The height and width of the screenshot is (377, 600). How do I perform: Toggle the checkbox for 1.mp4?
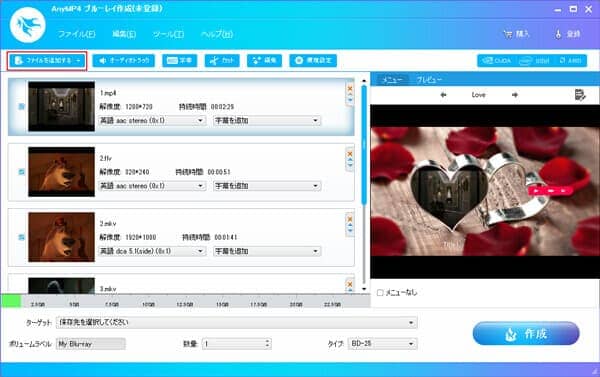pos(22,106)
